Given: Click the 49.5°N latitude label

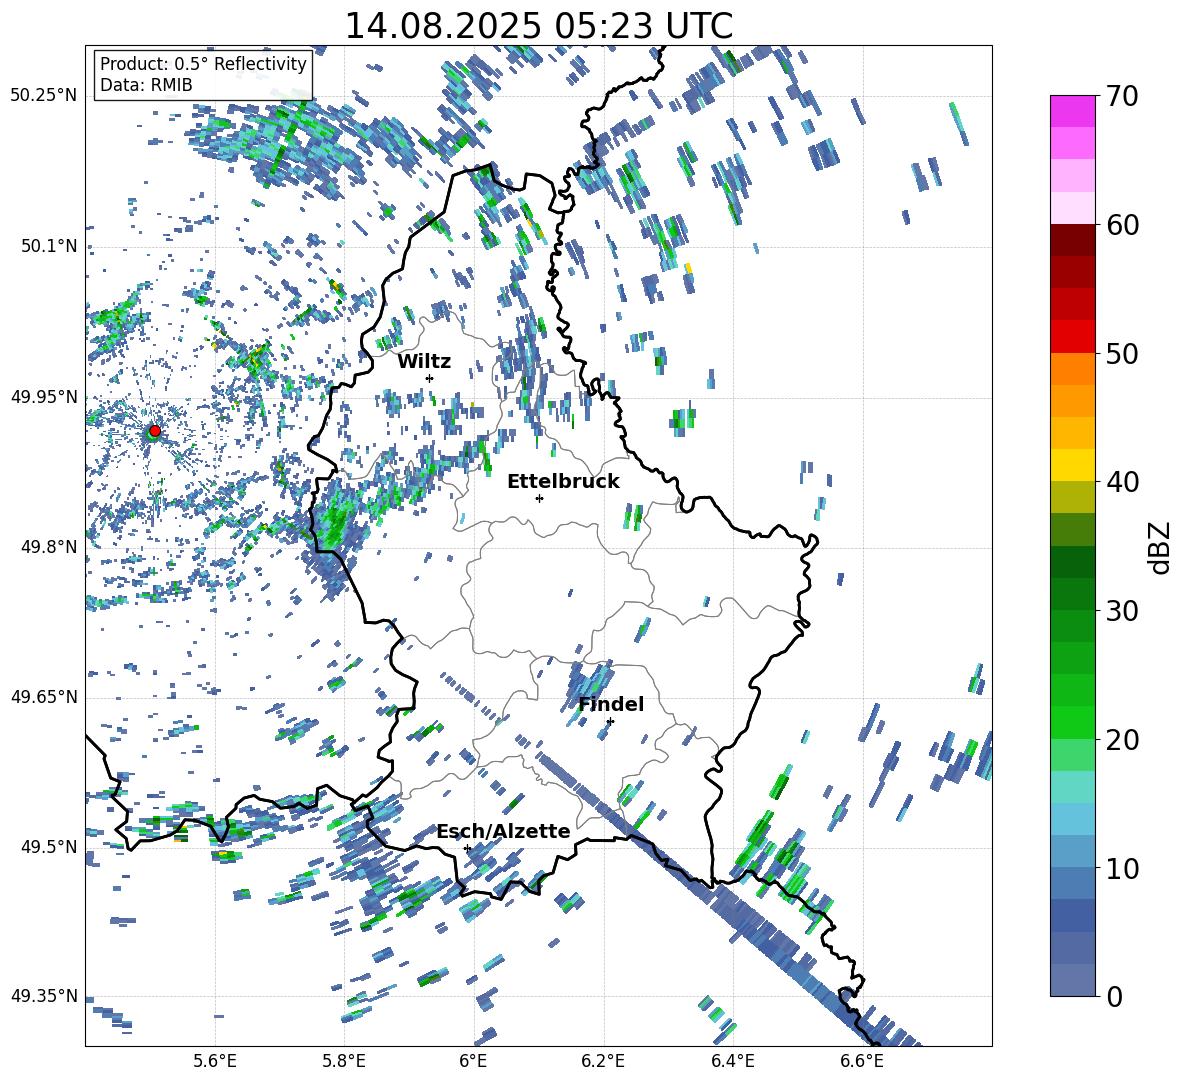Looking at the screenshot, I should point(48,847).
